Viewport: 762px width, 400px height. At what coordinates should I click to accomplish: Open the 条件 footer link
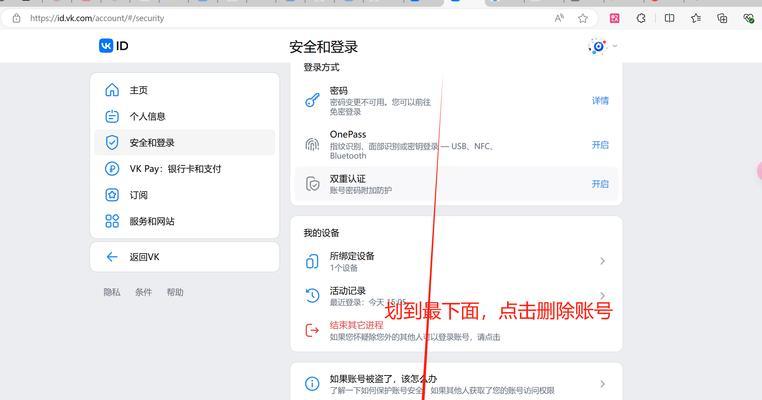click(x=143, y=292)
